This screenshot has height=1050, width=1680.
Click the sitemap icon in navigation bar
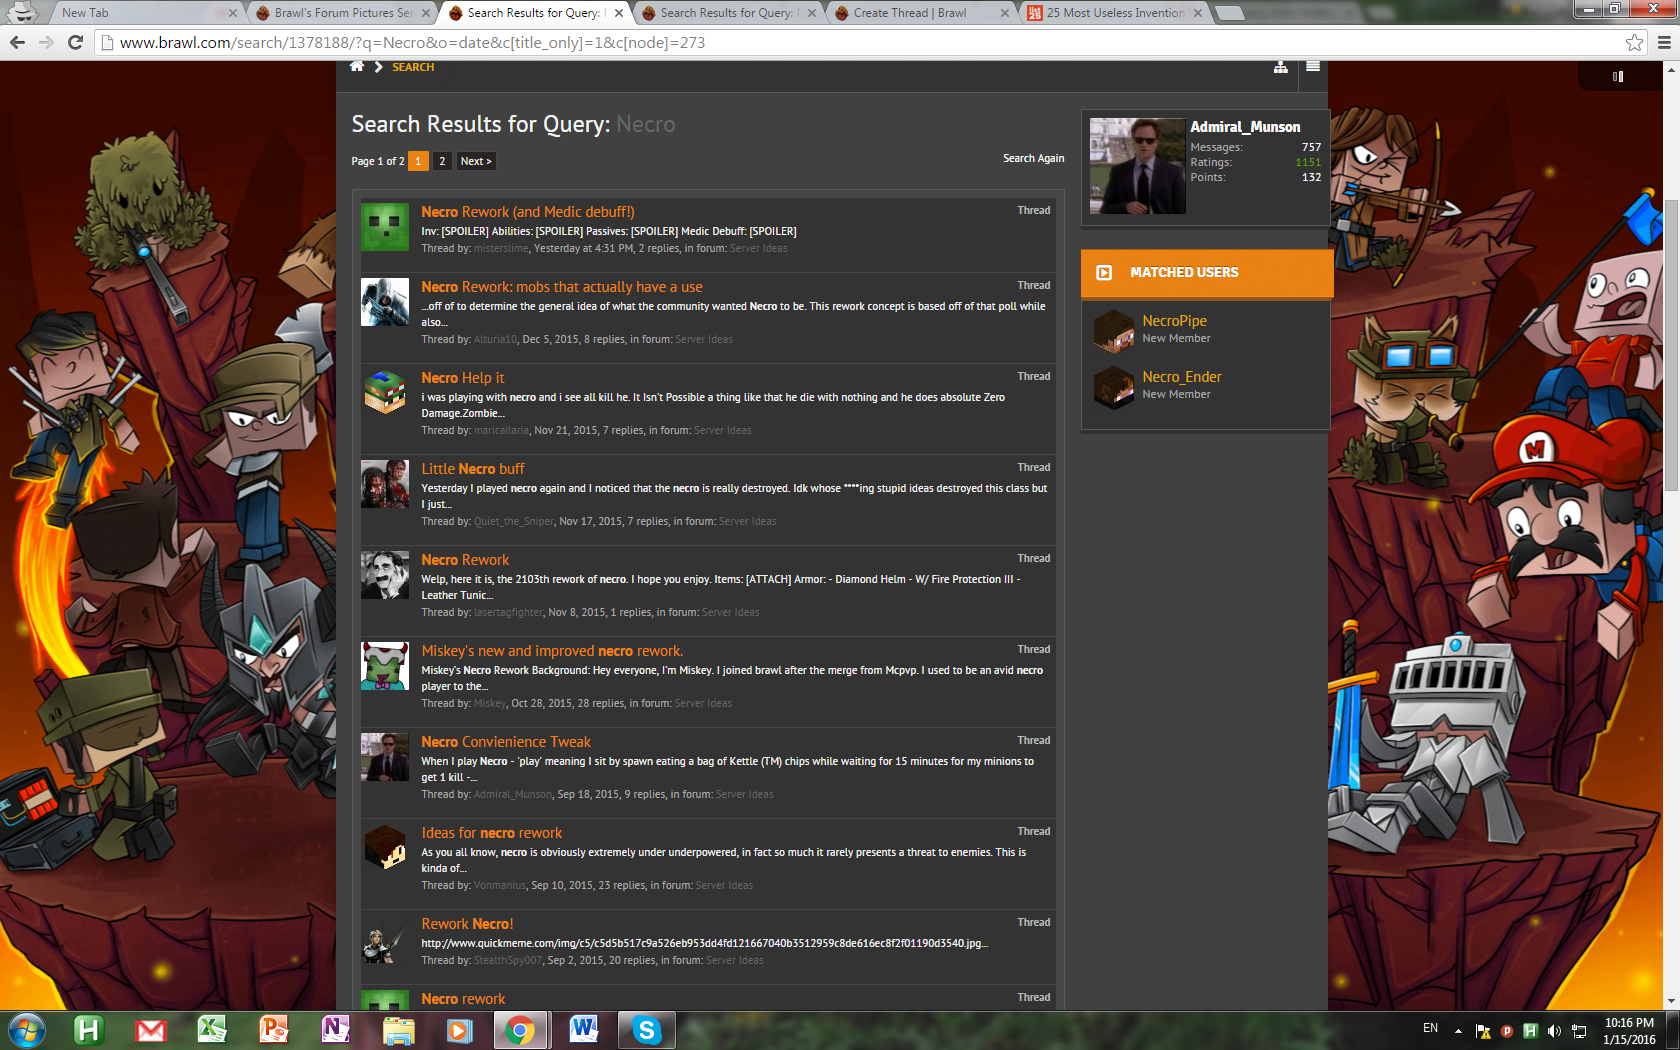[x=1280, y=67]
